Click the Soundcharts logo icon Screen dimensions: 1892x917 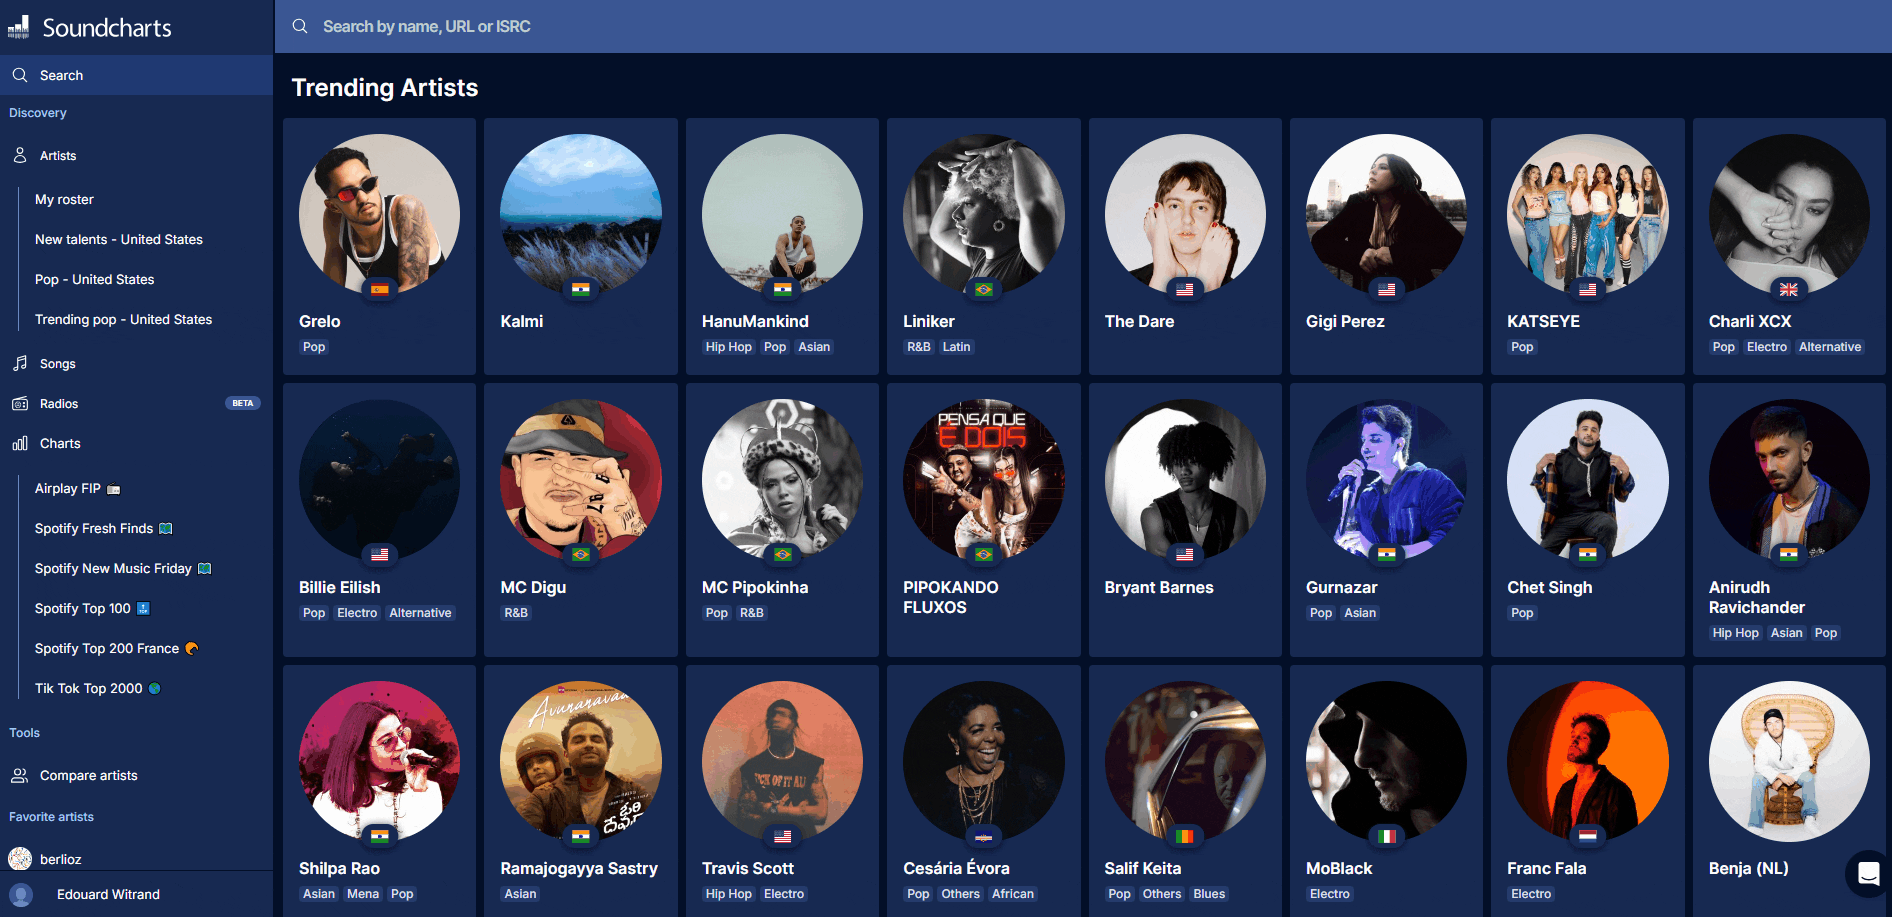pyautogui.click(x=19, y=27)
